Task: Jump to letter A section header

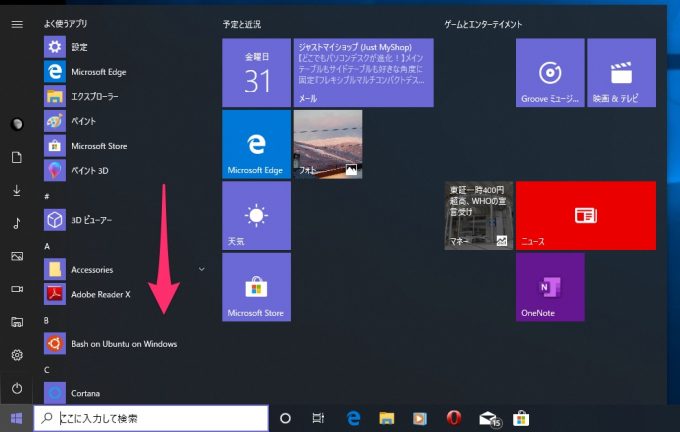Action: click(47, 246)
